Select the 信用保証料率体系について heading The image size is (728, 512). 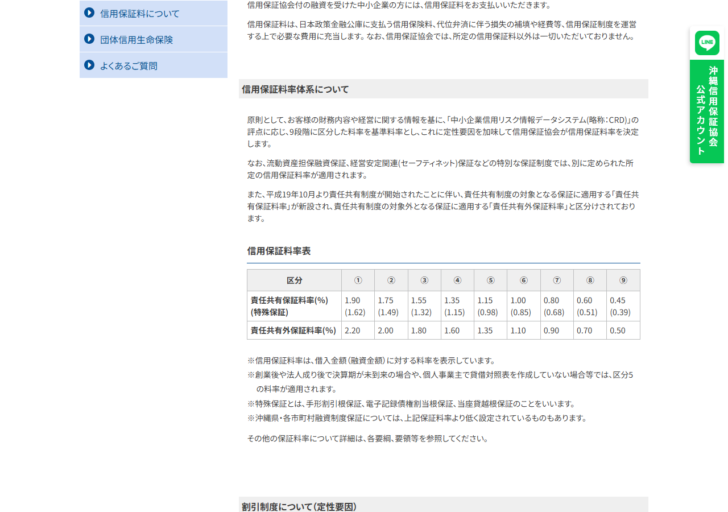pos(295,89)
